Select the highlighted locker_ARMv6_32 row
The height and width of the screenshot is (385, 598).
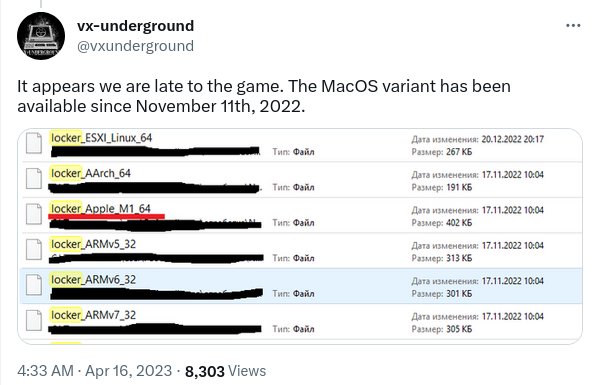pos(301,286)
